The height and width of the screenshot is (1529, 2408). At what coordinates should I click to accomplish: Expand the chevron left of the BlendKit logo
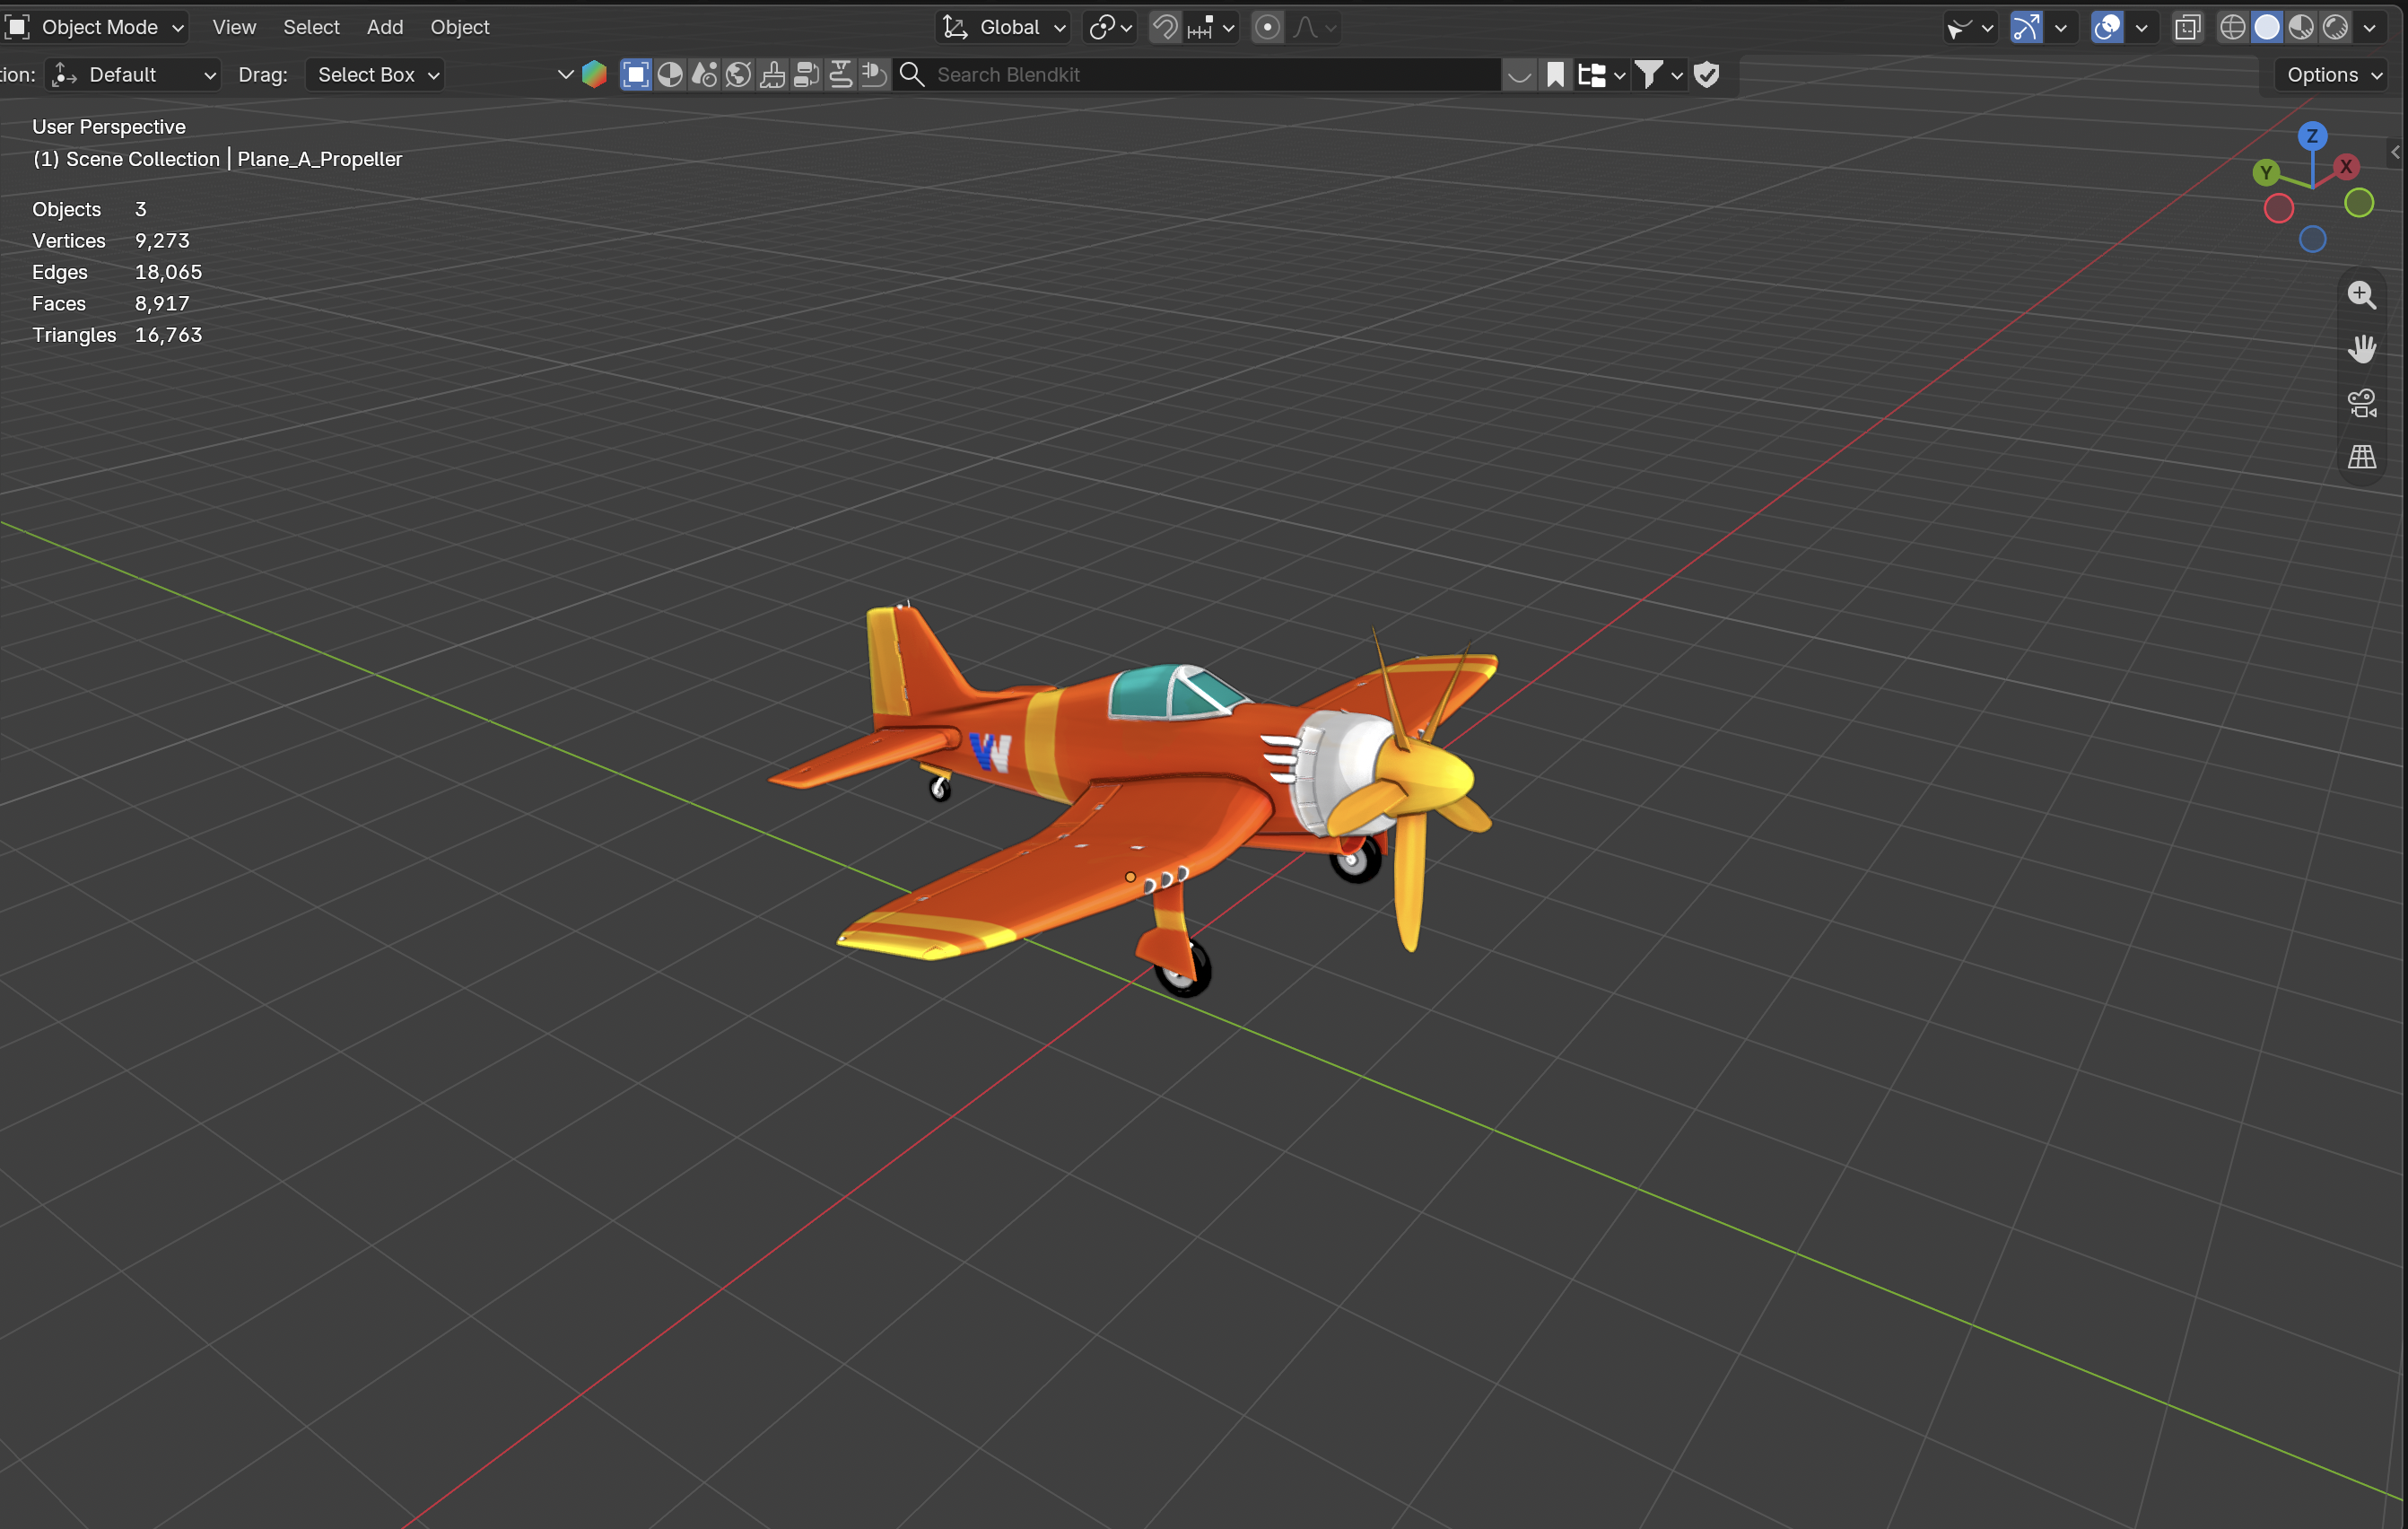(565, 74)
